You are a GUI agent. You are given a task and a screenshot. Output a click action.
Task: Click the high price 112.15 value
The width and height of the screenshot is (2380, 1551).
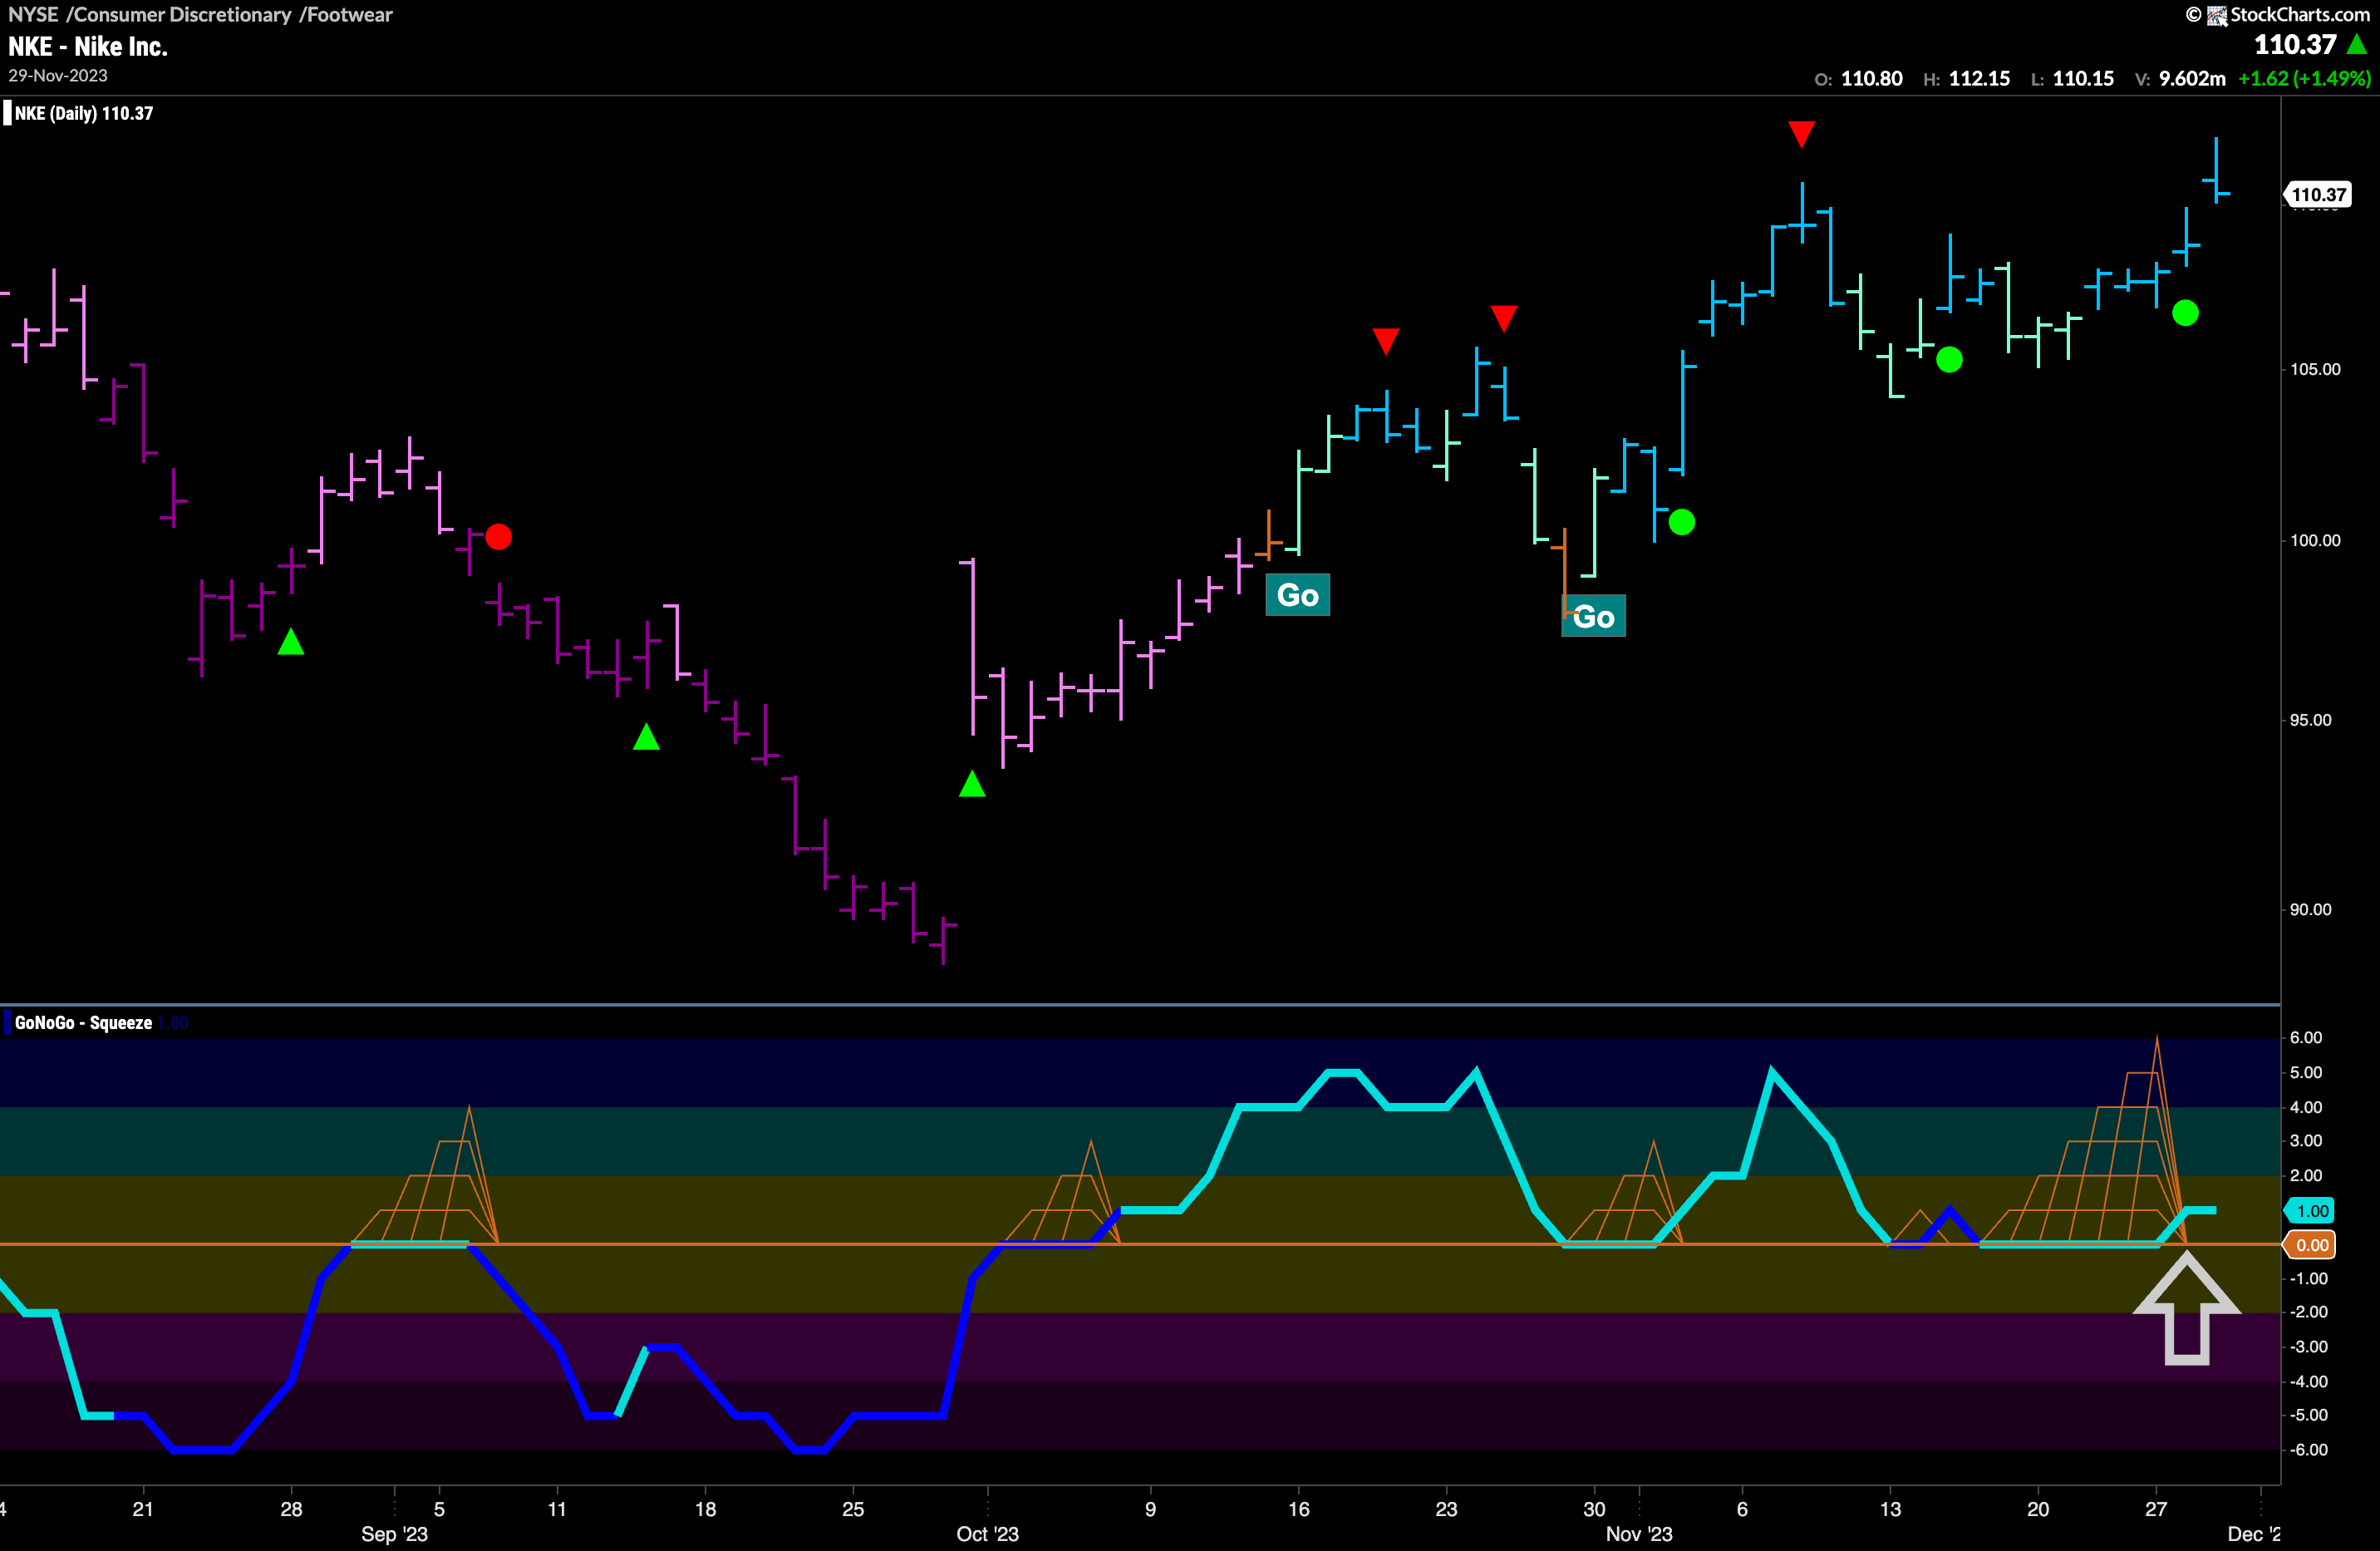1979,79
